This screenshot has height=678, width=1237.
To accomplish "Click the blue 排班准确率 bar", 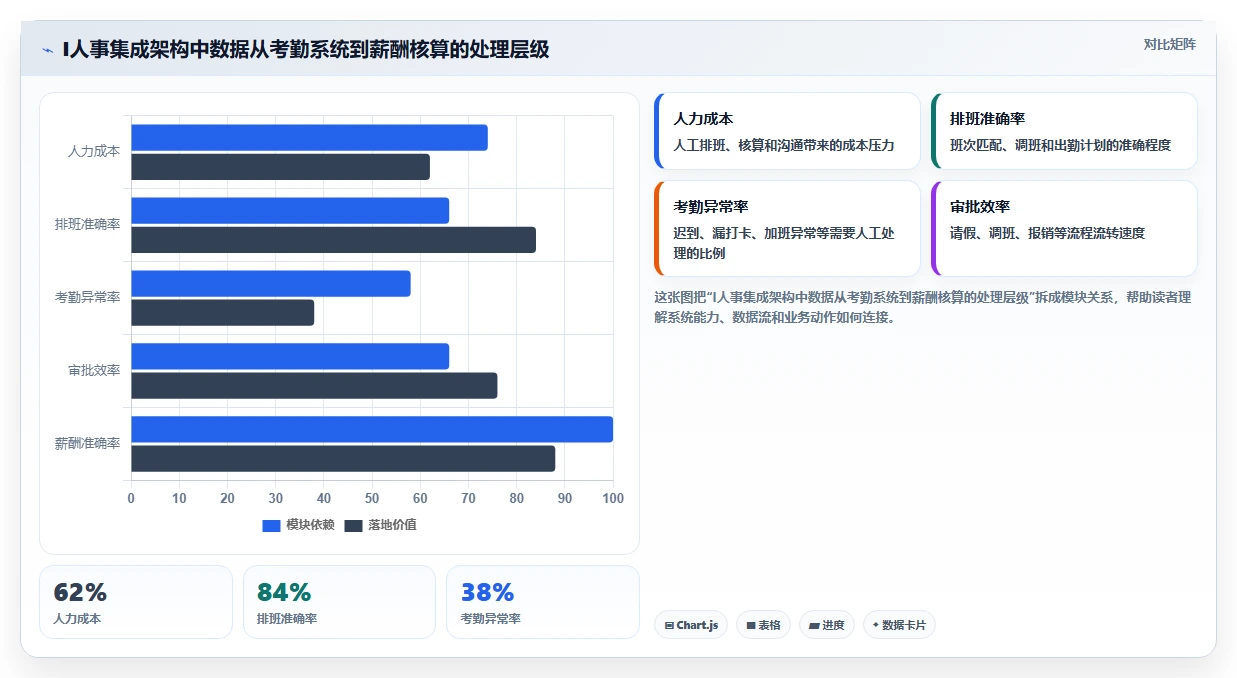I will (x=290, y=211).
